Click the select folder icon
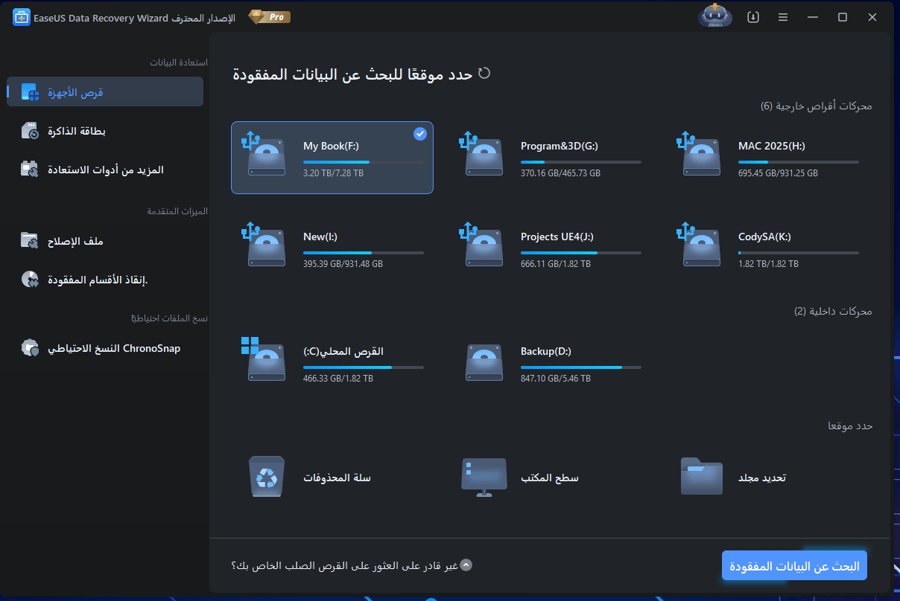The image size is (900, 601). click(701, 476)
